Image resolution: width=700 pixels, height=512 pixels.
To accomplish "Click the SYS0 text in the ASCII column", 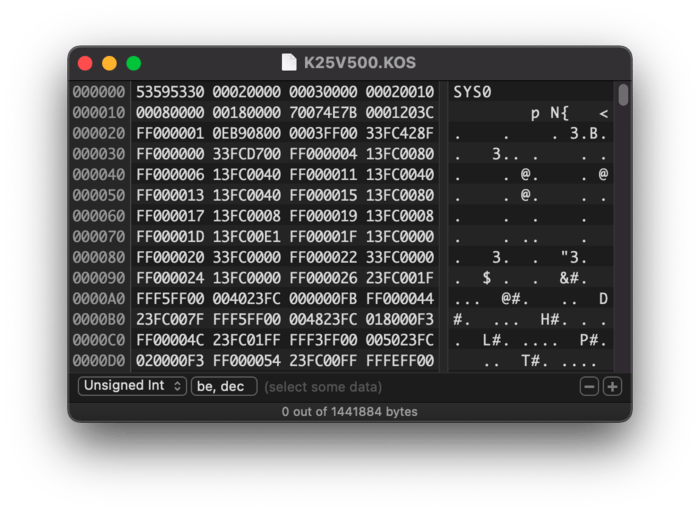I will pos(472,92).
